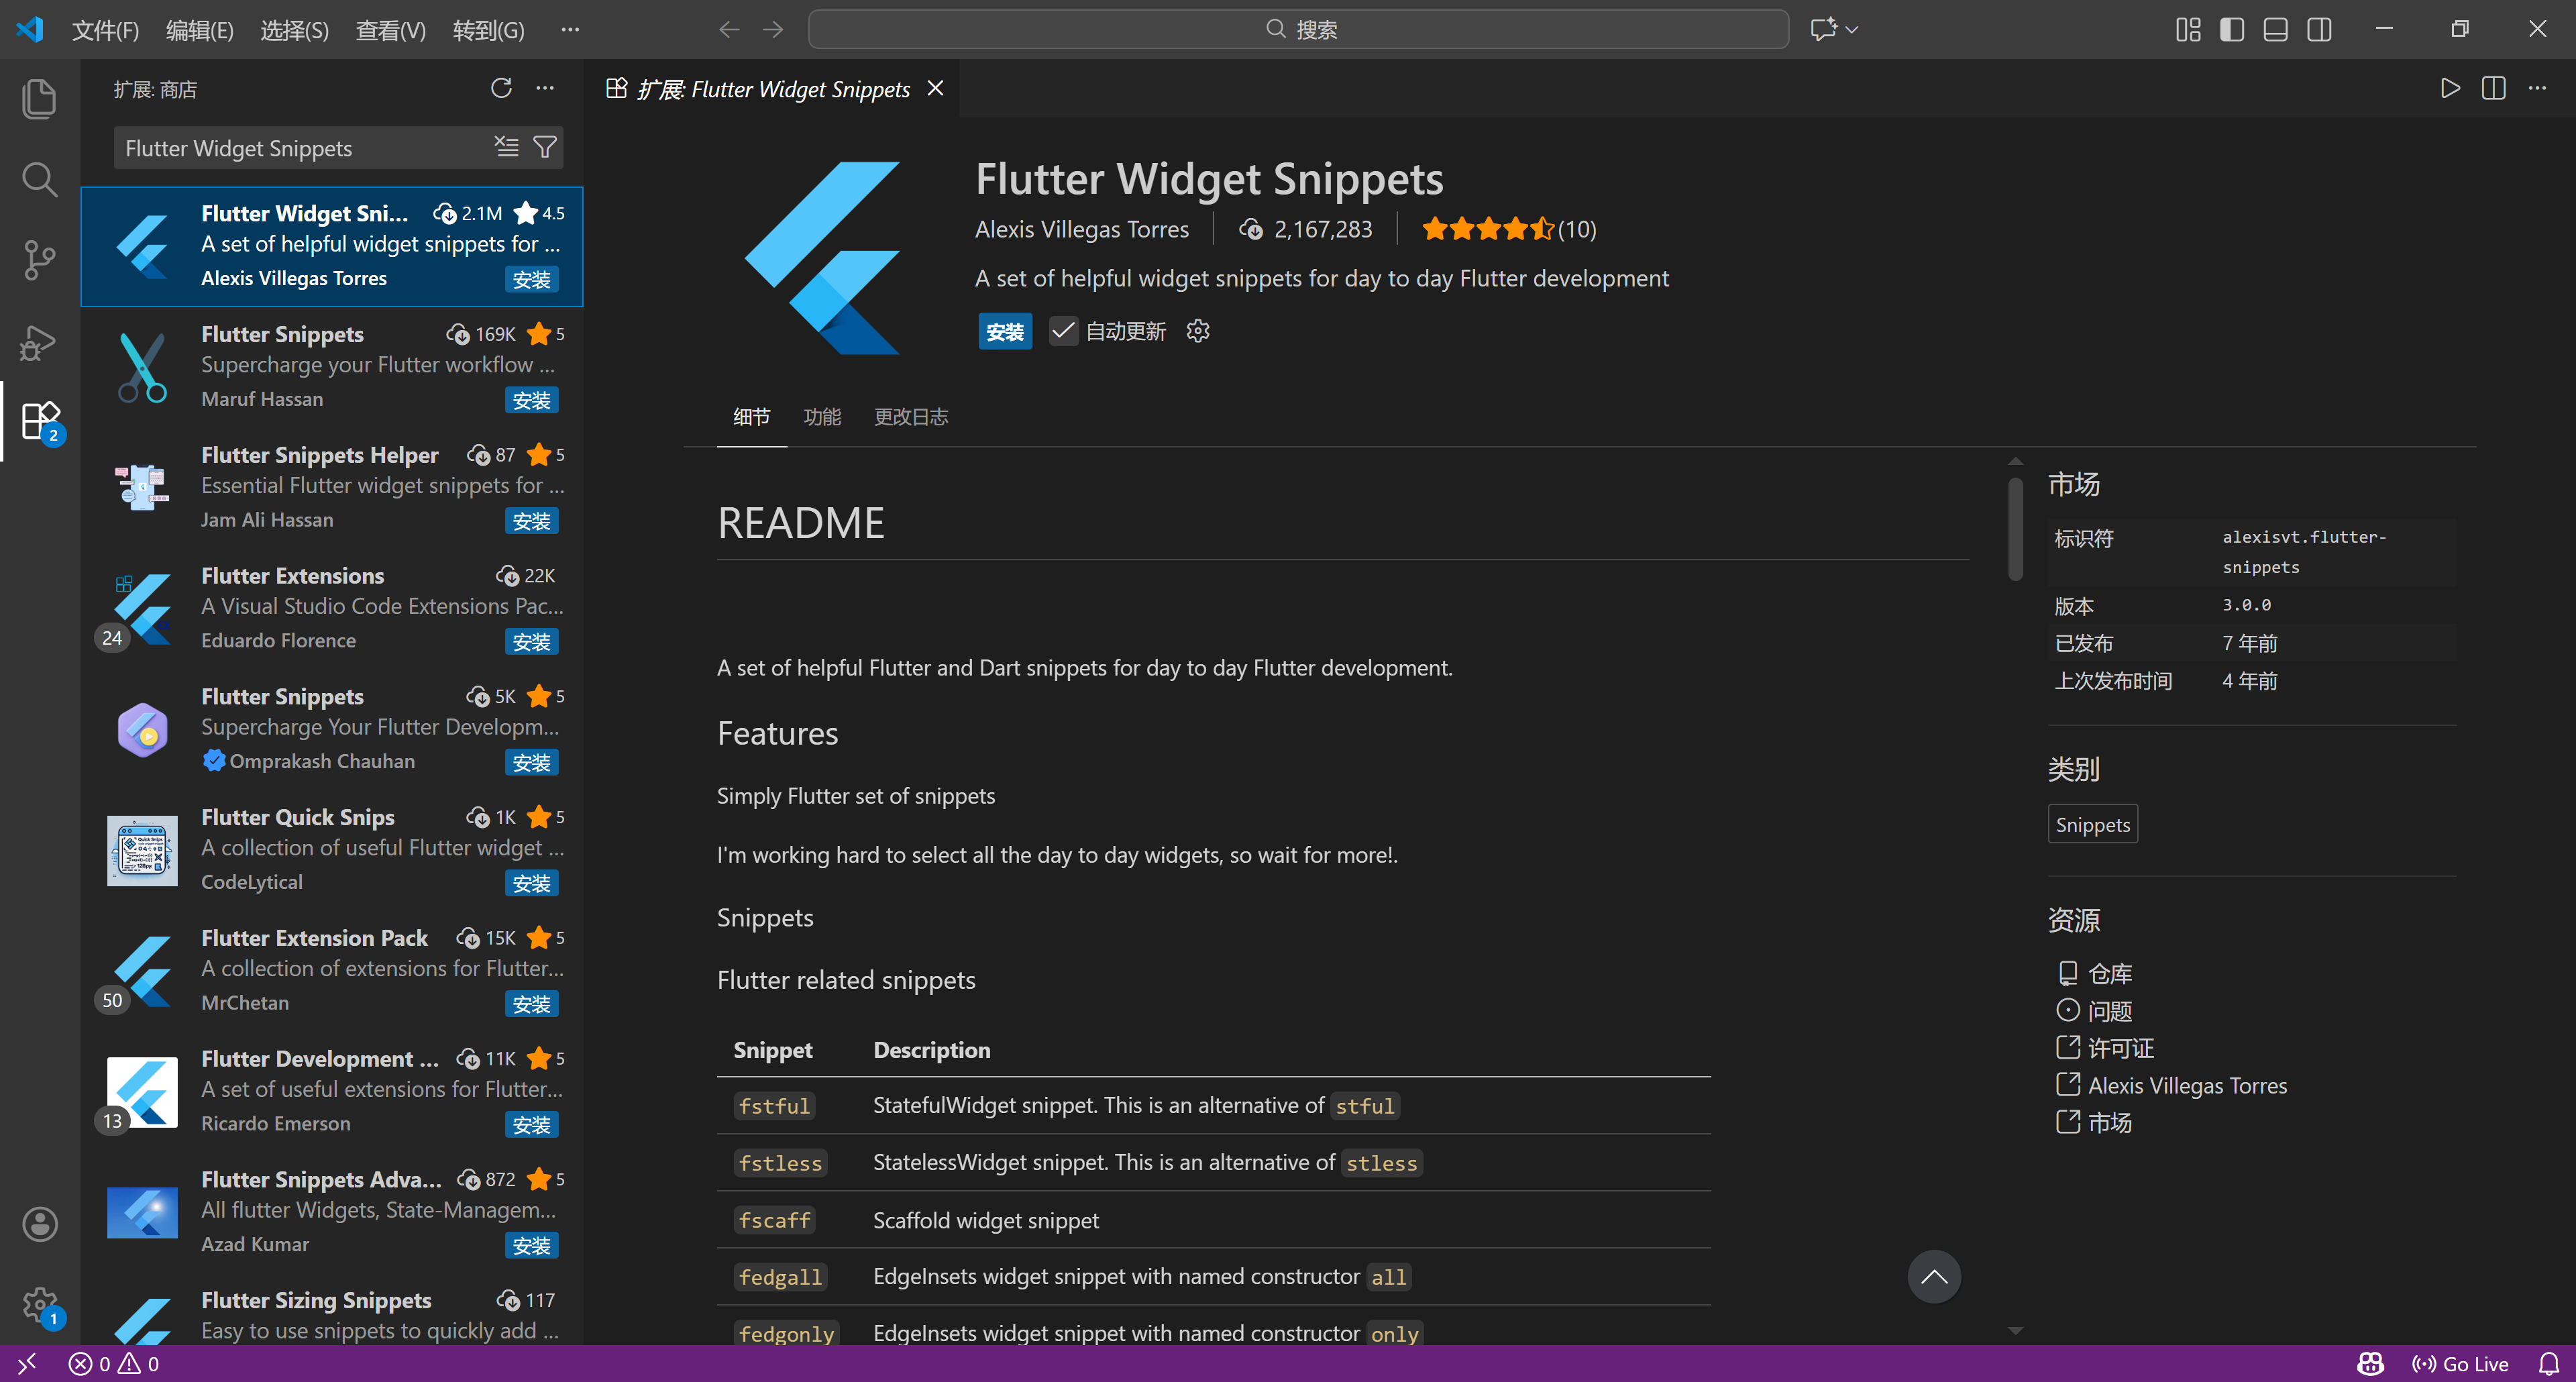
Task: Open the 仓库 repository link
Action: (2109, 973)
